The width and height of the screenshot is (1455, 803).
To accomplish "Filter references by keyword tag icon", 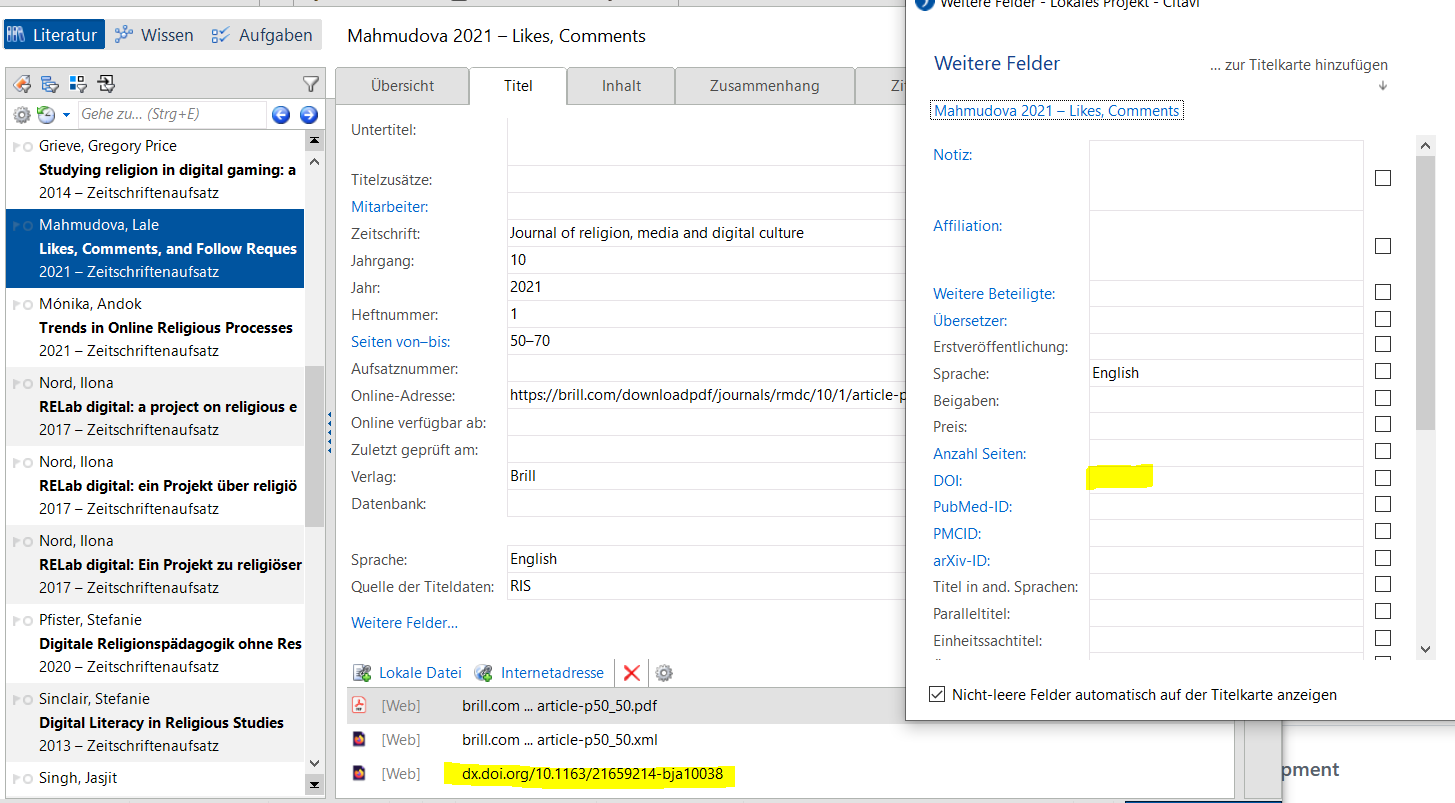I will pyautogui.click(x=21, y=84).
